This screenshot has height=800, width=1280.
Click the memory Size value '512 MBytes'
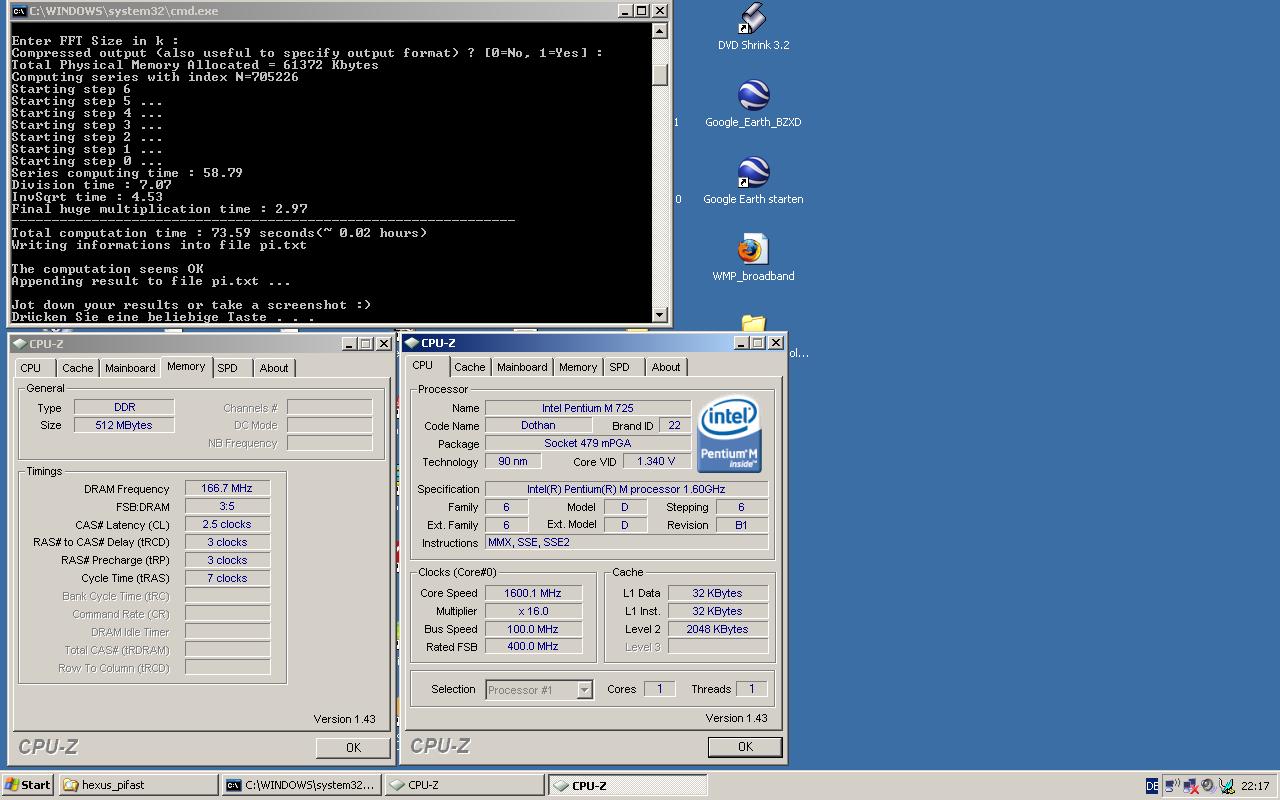[124, 425]
